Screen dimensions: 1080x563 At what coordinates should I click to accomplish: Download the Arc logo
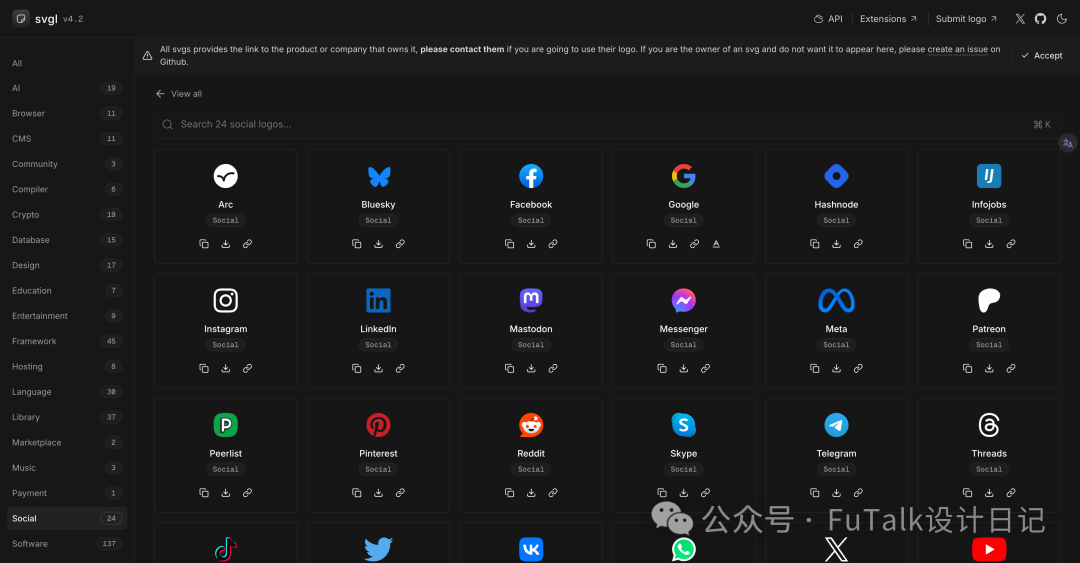click(x=226, y=244)
